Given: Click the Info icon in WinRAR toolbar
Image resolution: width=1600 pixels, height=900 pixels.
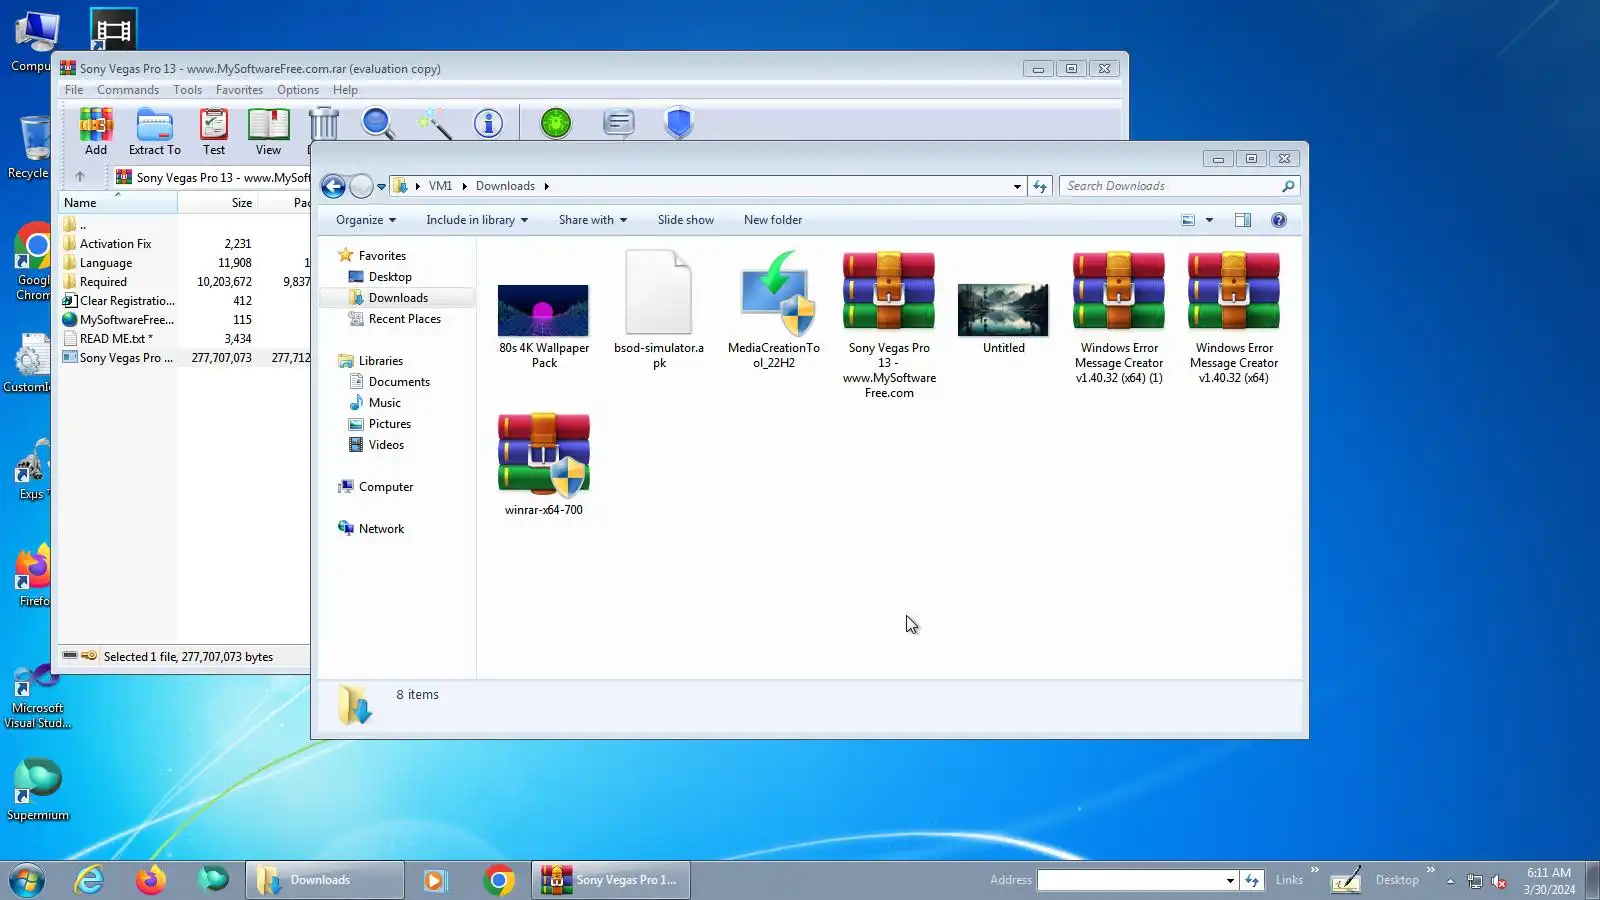Looking at the screenshot, I should click(x=488, y=124).
